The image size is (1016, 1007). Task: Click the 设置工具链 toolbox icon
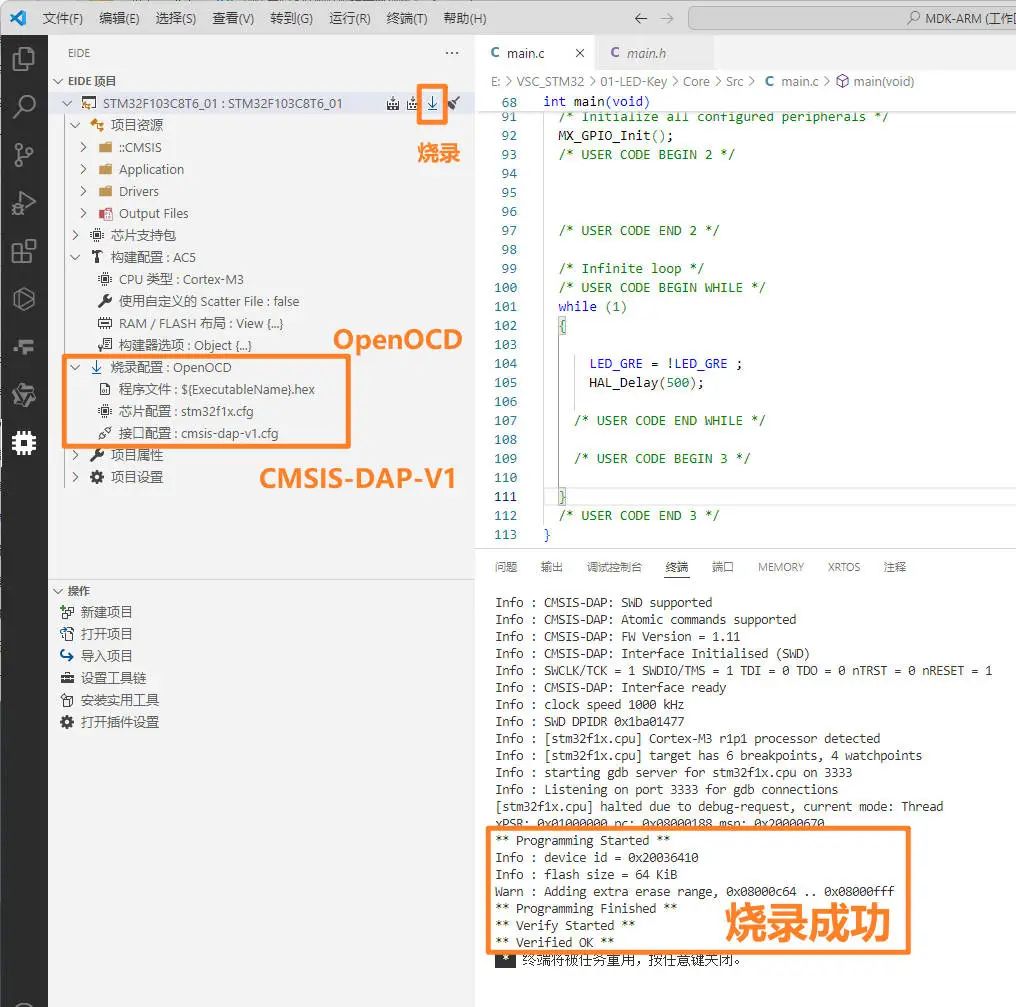click(x=67, y=678)
